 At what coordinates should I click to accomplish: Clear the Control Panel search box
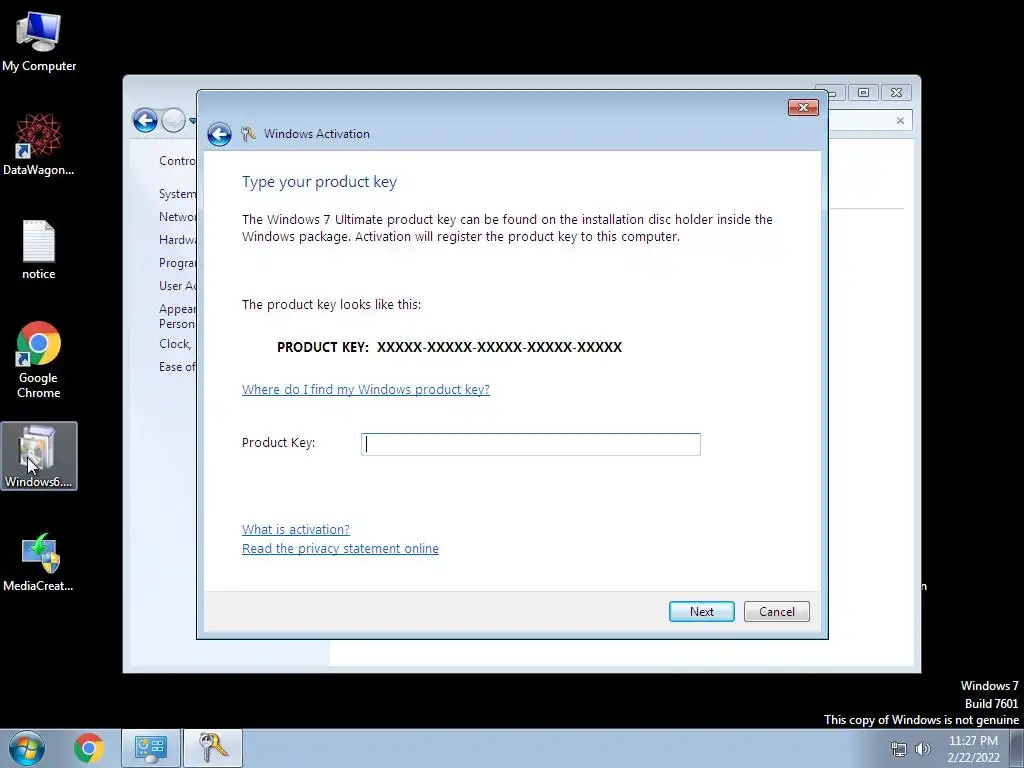(x=901, y=121)
